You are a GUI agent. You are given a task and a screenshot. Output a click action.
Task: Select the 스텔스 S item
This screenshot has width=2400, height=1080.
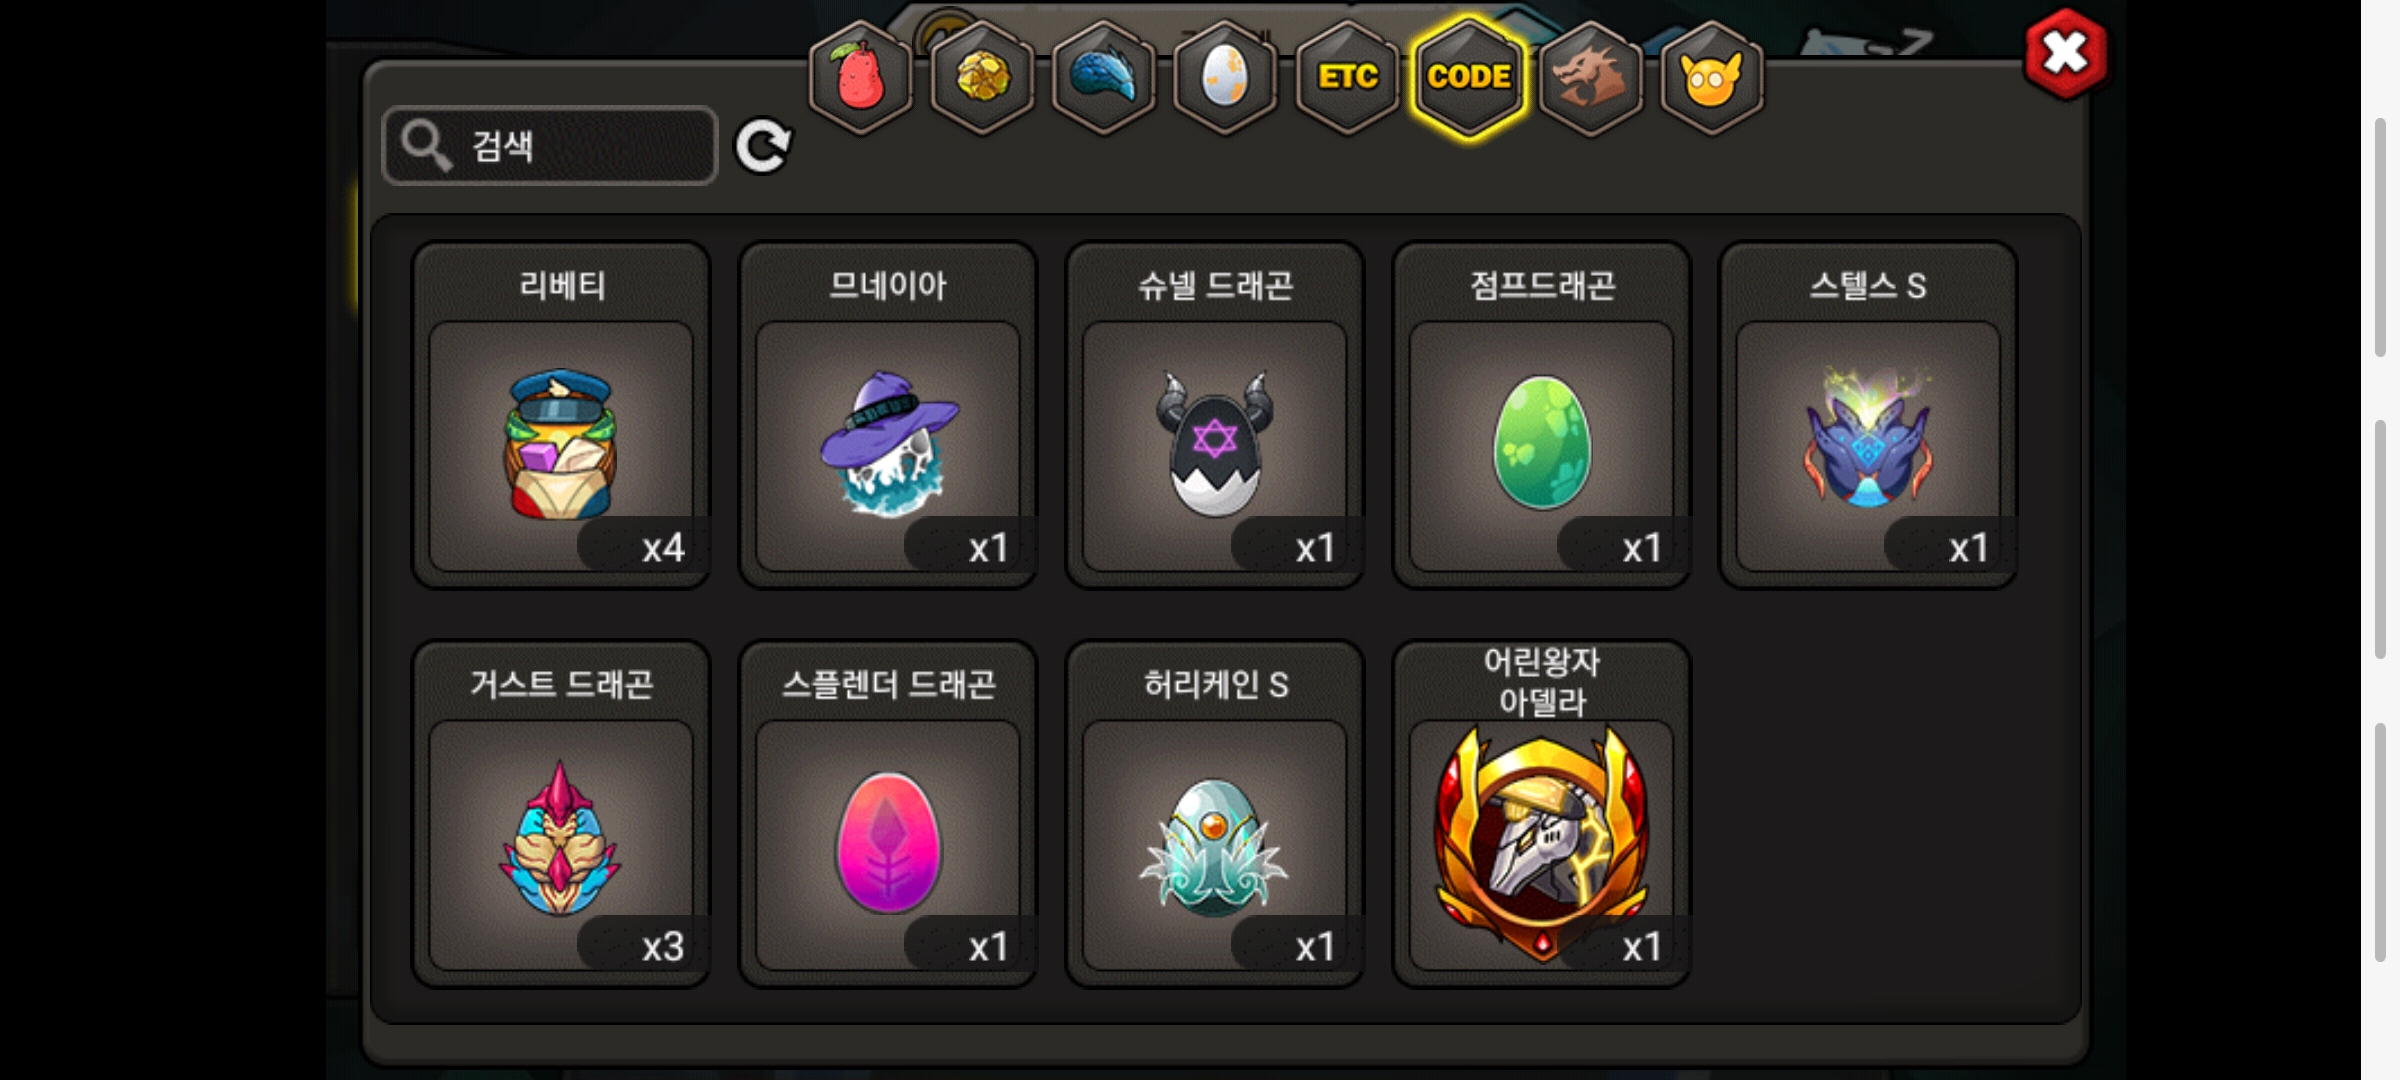click(1868, 415)
